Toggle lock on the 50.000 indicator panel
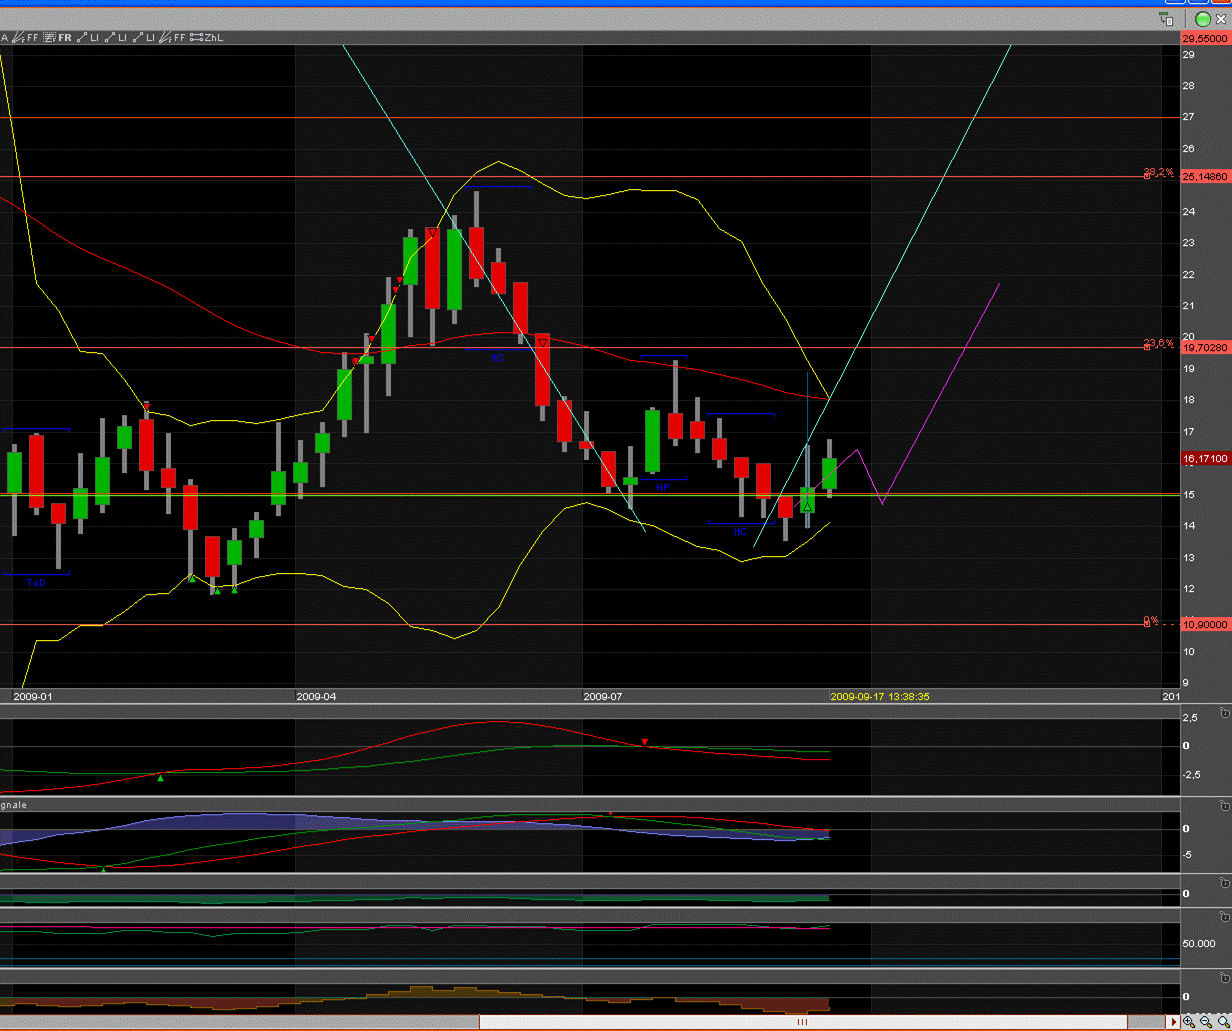The width and height of the screenshot is (1232, 1031). [x=1225, y=918]
